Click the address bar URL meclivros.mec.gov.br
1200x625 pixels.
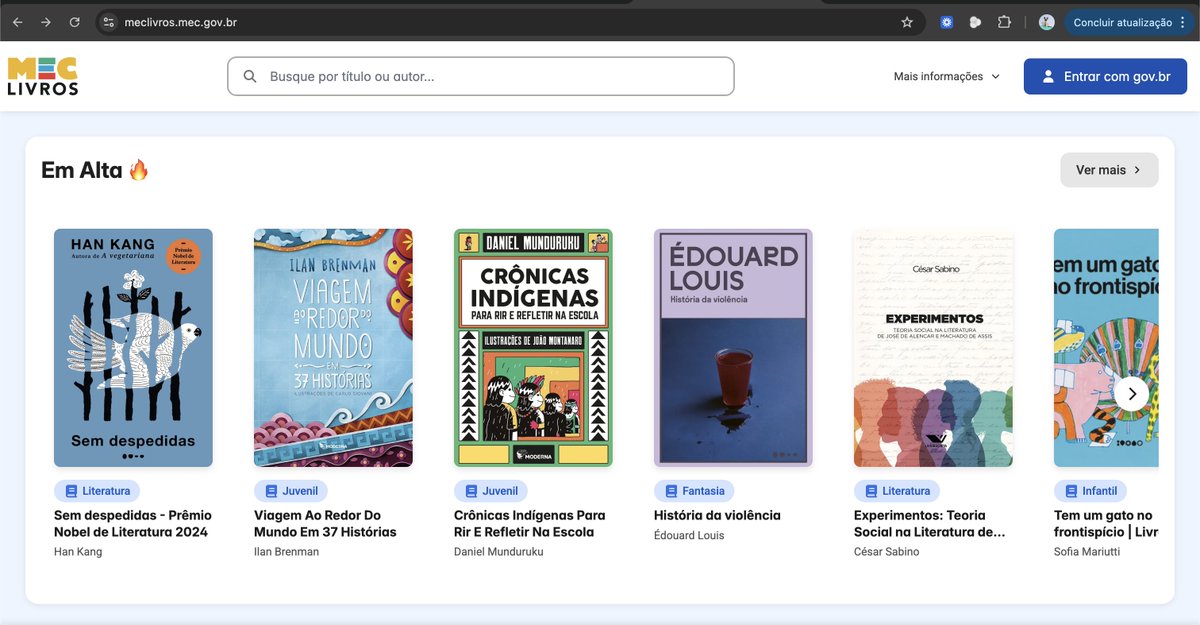(x=181, y=22)
